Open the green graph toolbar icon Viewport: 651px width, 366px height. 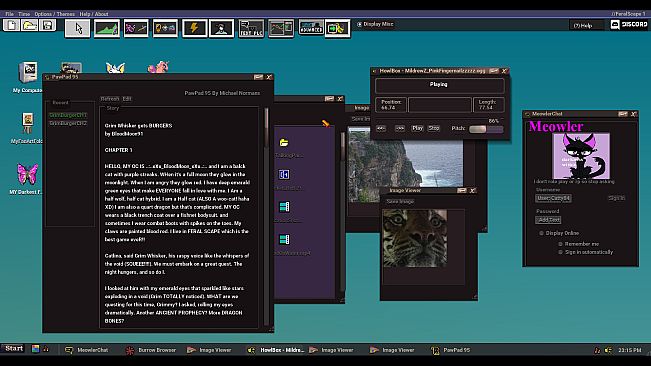(107, 28)
